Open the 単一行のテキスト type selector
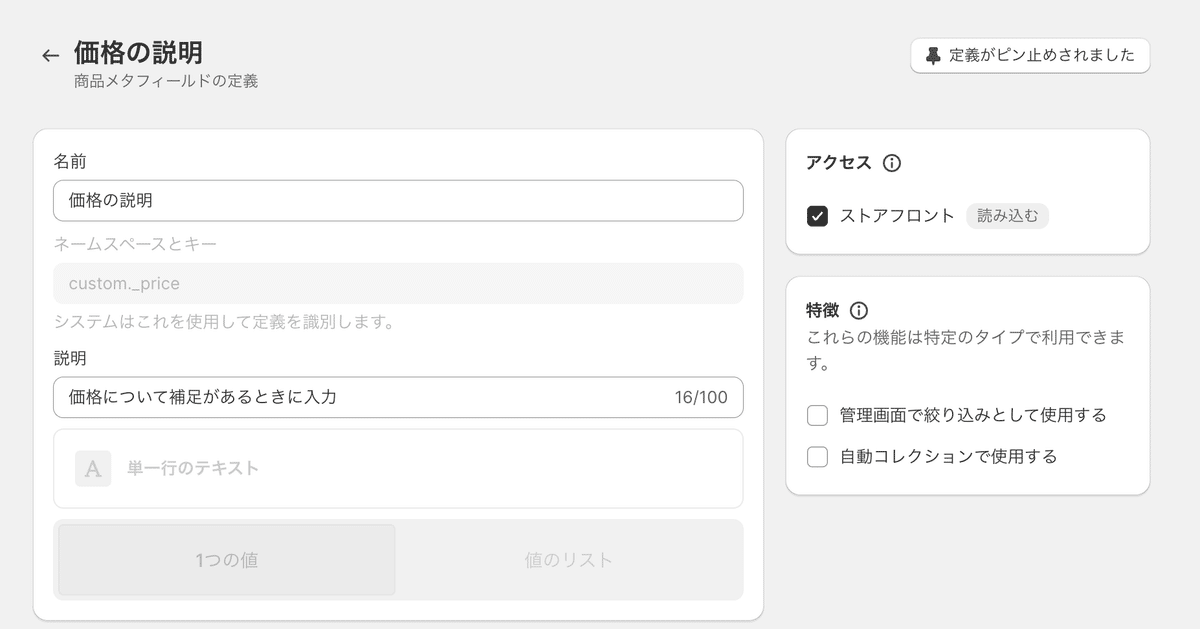1200x629 pixels. click(x=398, y=468)
